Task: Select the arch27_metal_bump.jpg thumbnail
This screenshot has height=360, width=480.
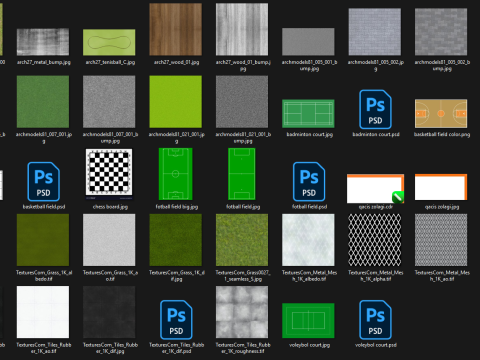Action: pos(43,42)
